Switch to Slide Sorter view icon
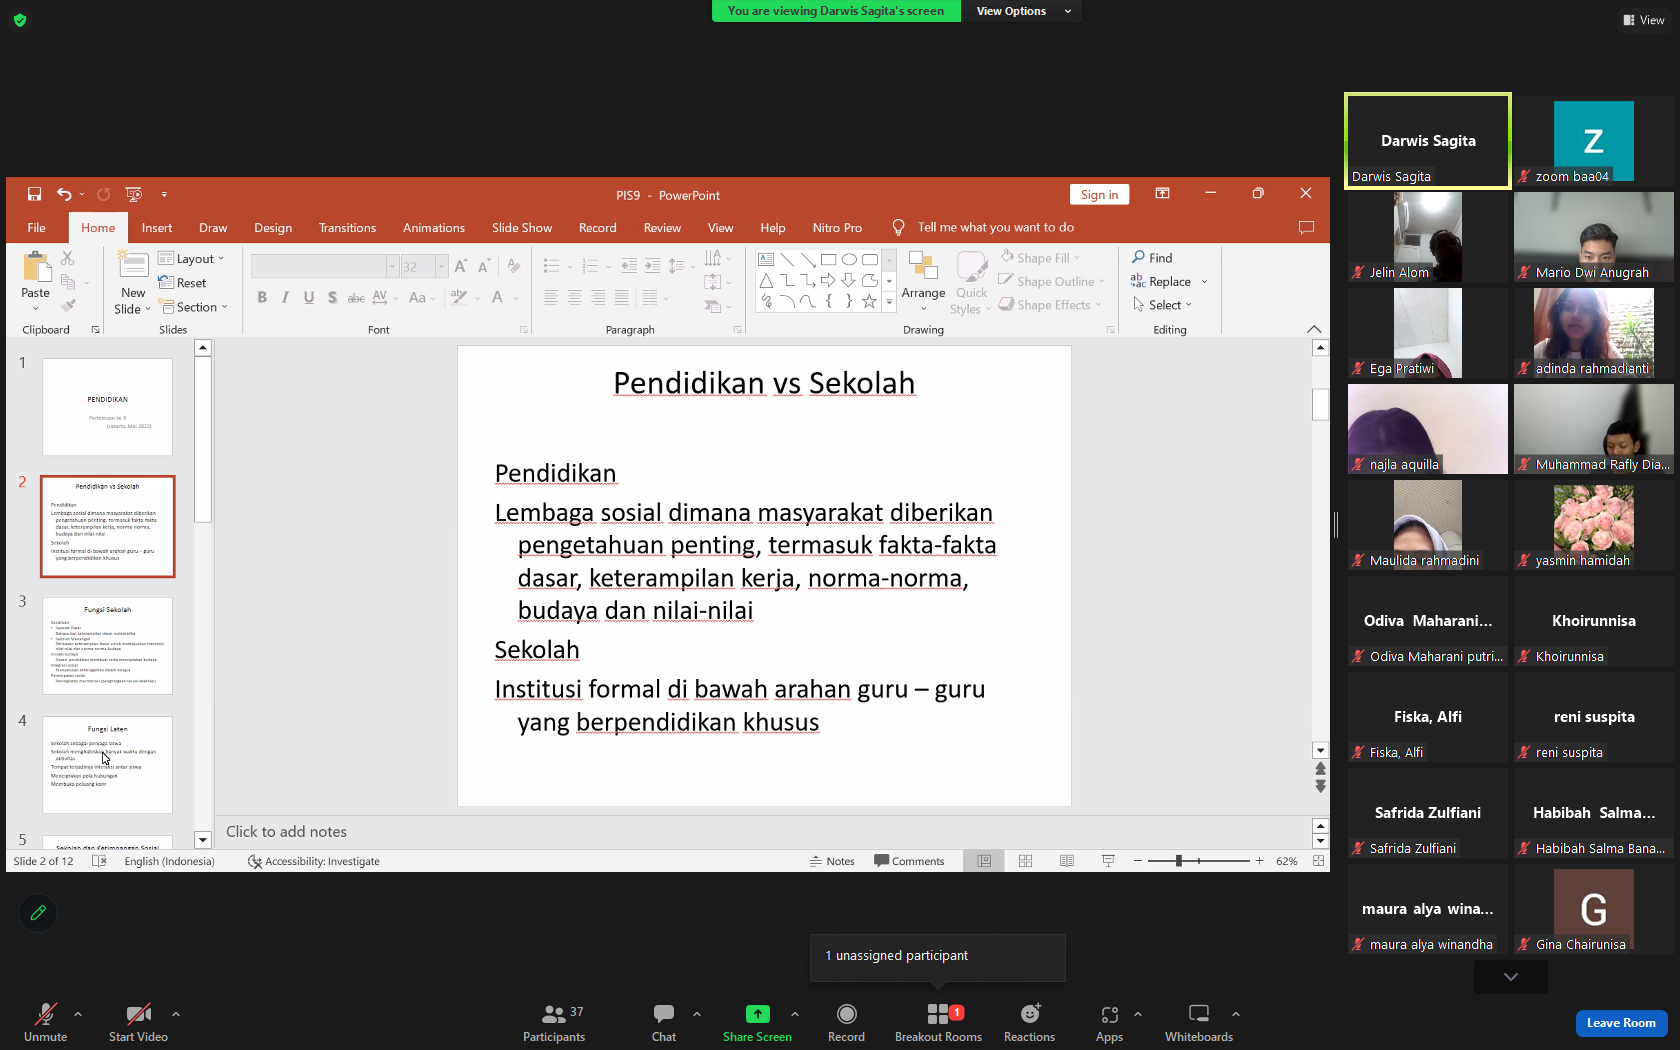Image resolution: width=1680 pixels, height=1050 pixels. click(1025, 861)
